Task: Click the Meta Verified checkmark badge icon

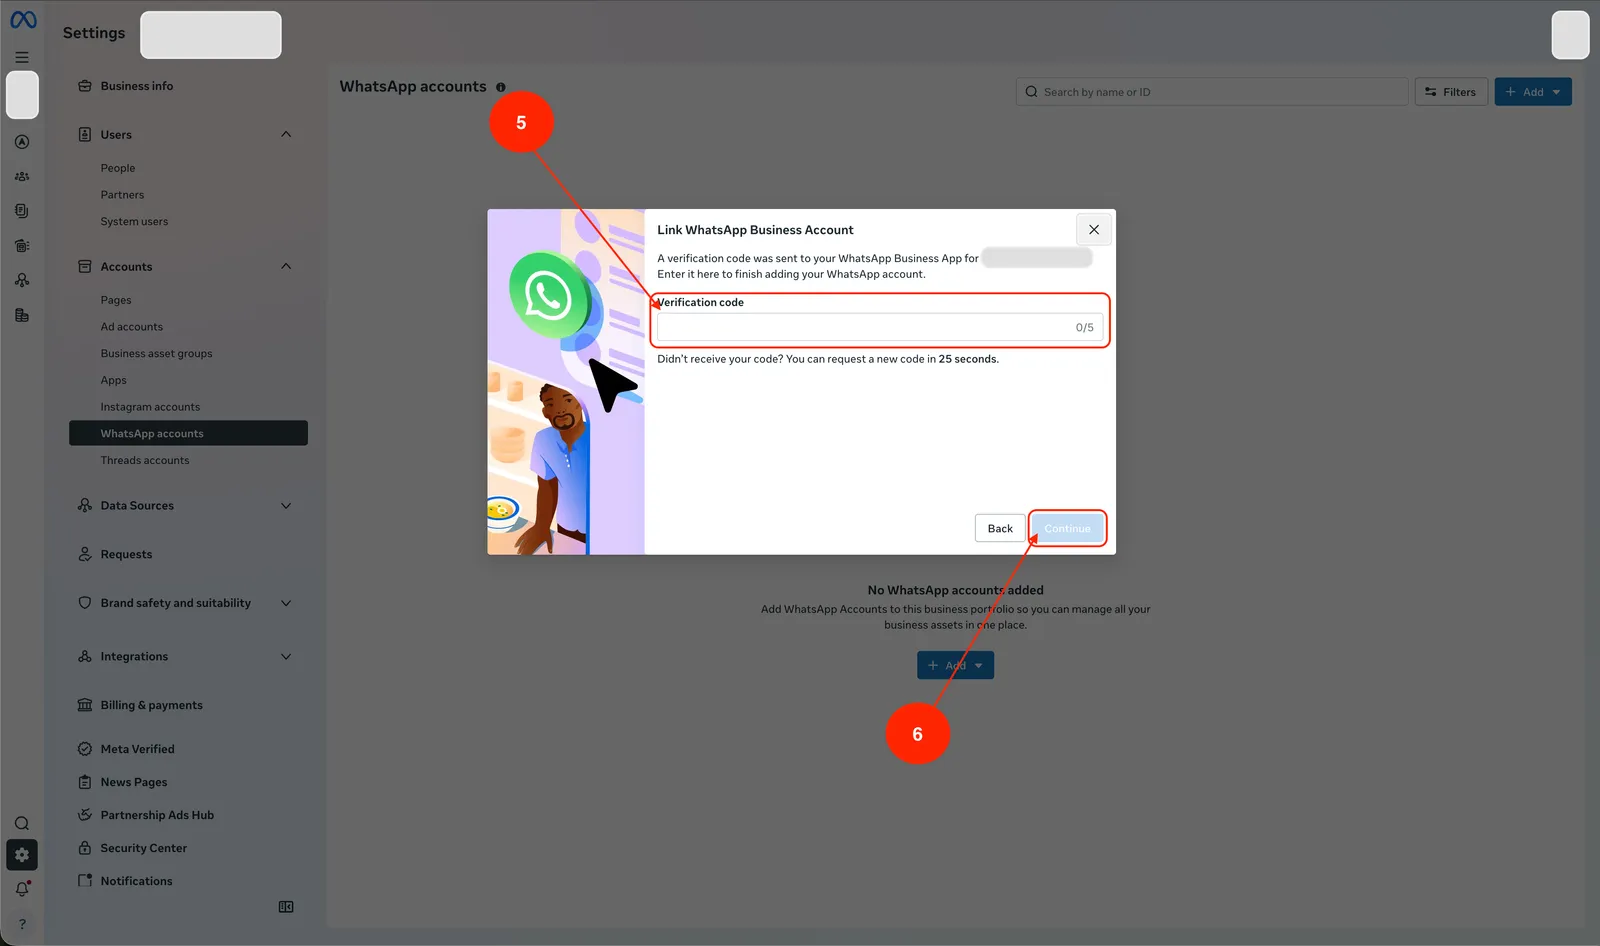Action: click(85, 749)
